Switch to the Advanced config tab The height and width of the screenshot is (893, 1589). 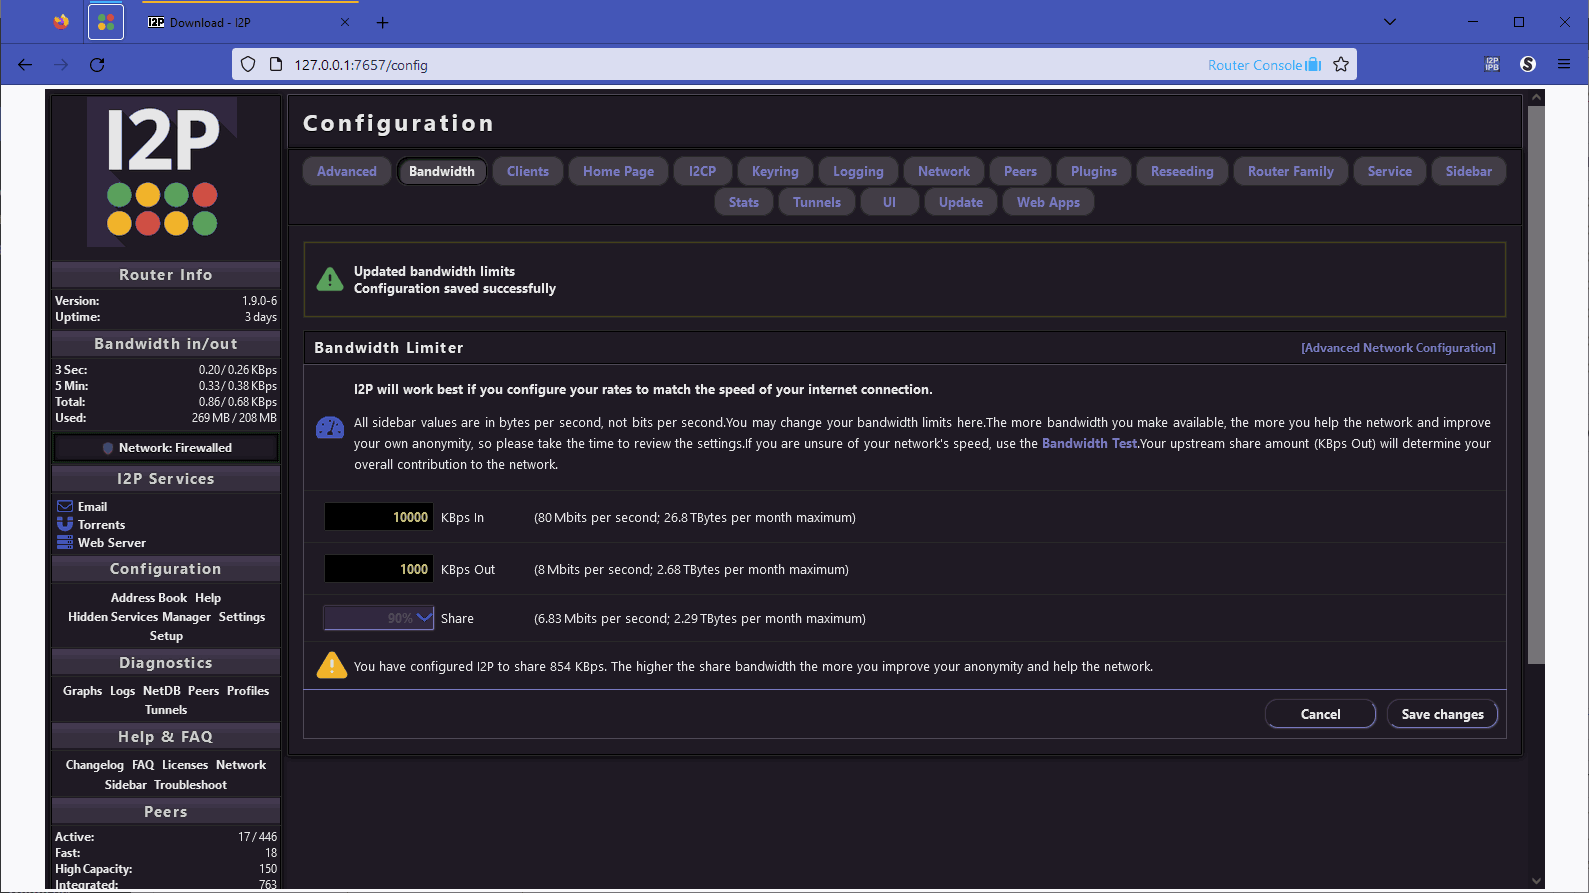pos(347,171)
